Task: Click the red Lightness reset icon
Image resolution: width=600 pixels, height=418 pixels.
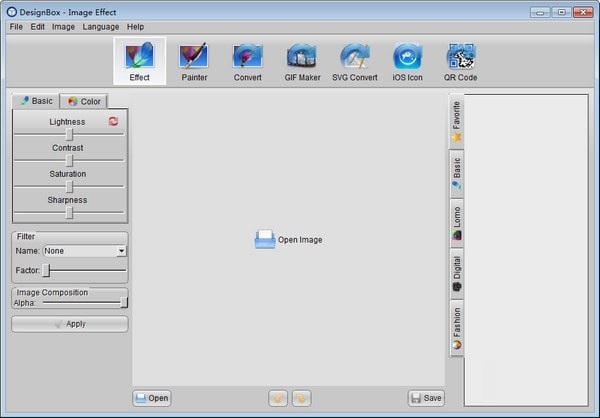Action: pos(113,122)
